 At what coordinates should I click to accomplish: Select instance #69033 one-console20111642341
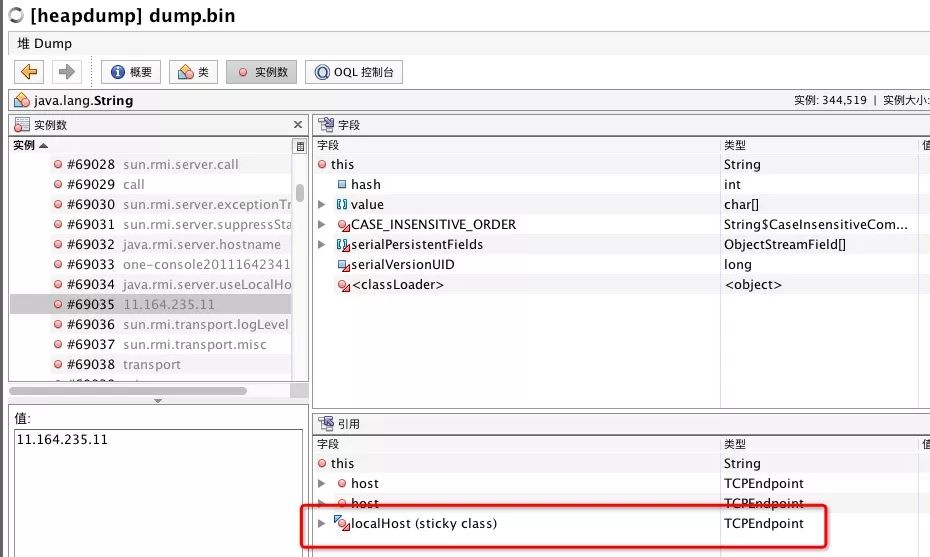point(151,264)
